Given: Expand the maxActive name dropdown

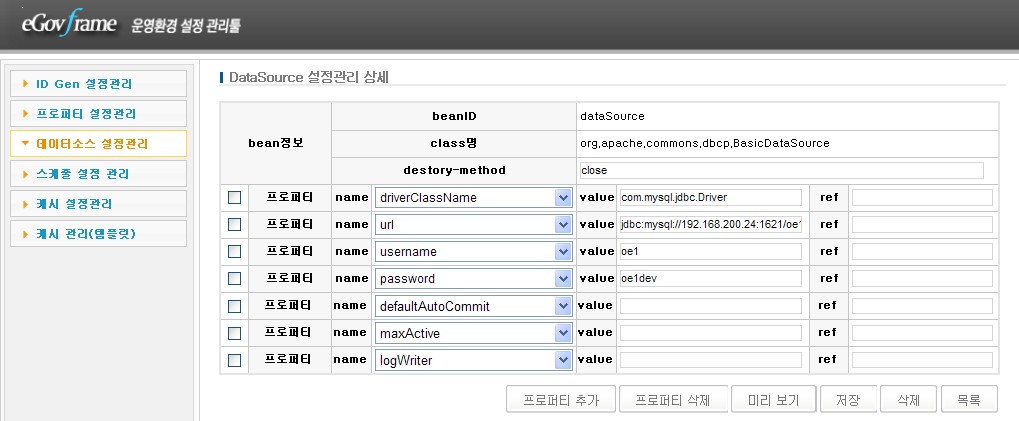Looking at the screenshot, I should coord(562,333).
